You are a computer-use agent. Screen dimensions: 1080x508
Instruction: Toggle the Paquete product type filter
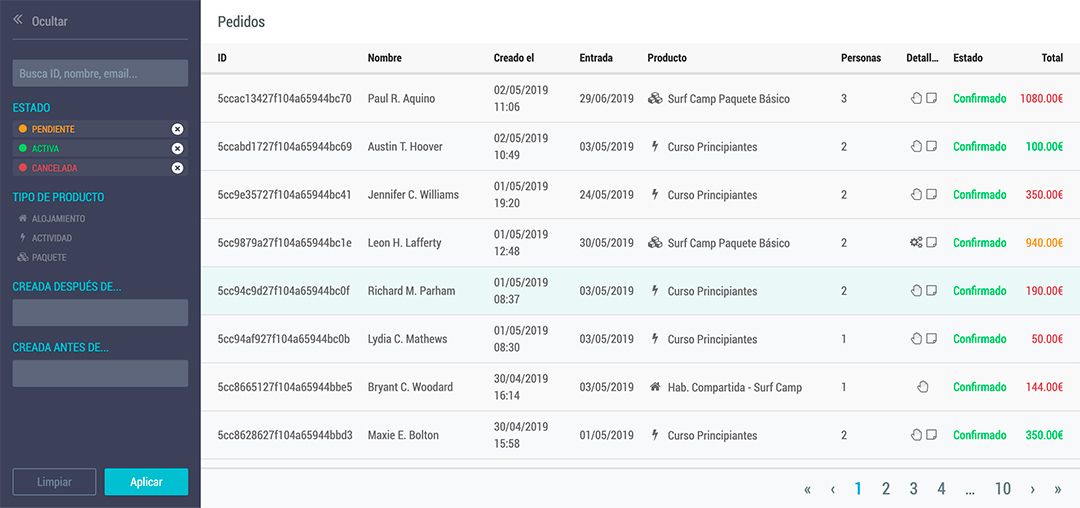[x=42, y=257]
